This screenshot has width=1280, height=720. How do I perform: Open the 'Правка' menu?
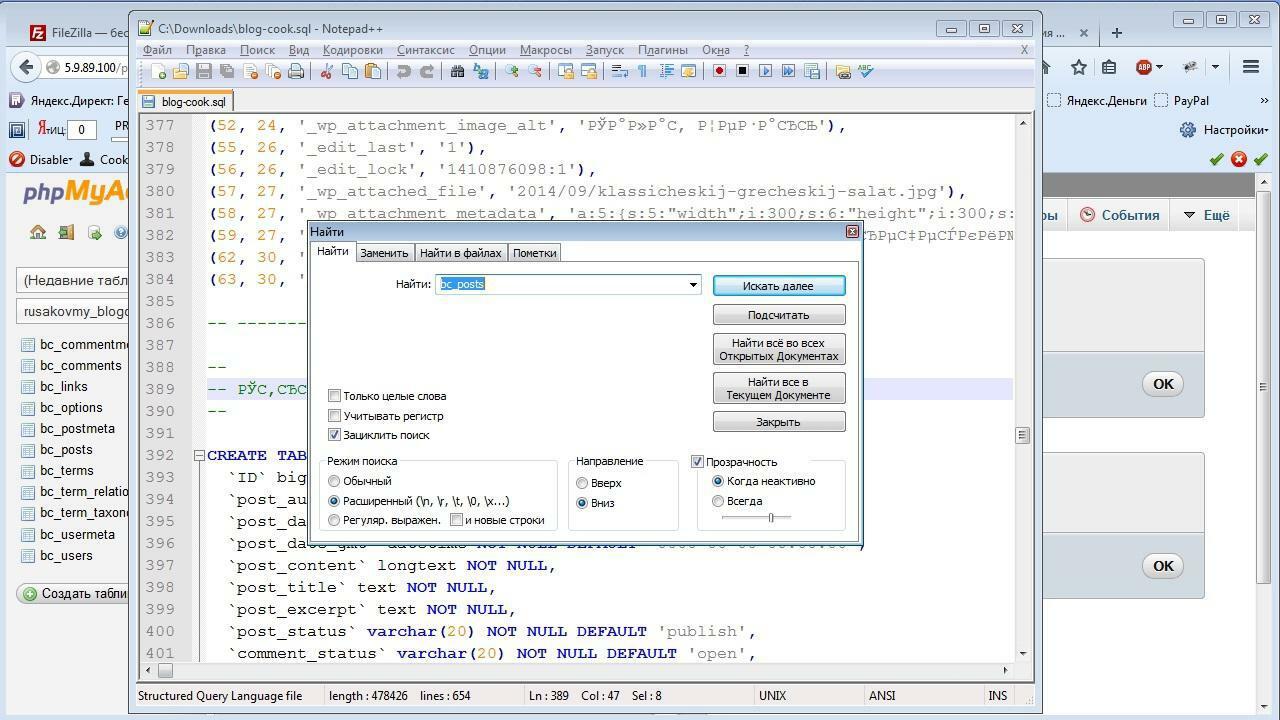205,49
